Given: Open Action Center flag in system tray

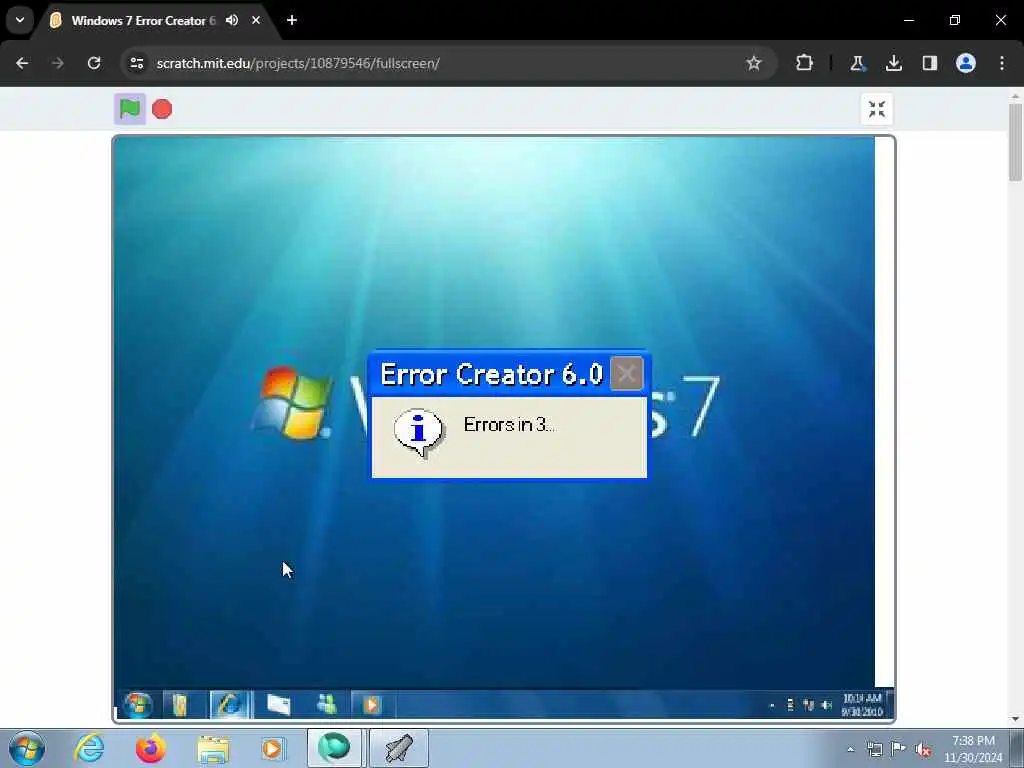Looking at the screenshot, I should [899, 748].
